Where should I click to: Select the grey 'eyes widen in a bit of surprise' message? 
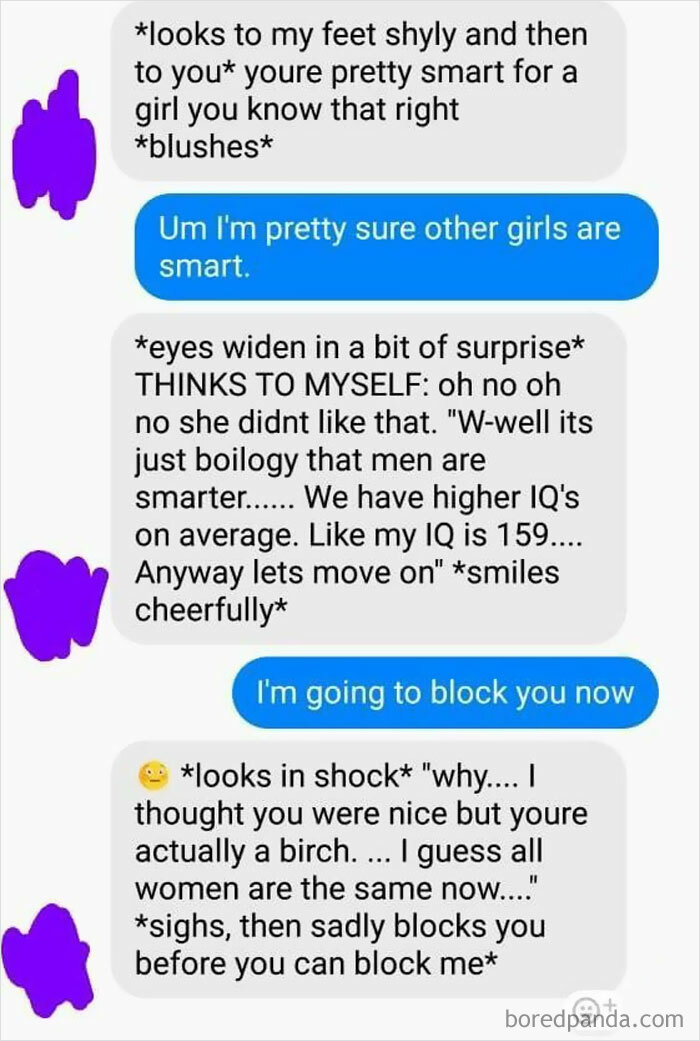pyautogui.click(x=369, y=478)
